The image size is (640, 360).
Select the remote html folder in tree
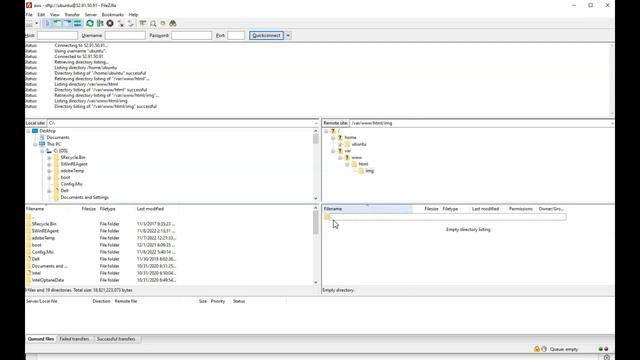coord(363,164)
